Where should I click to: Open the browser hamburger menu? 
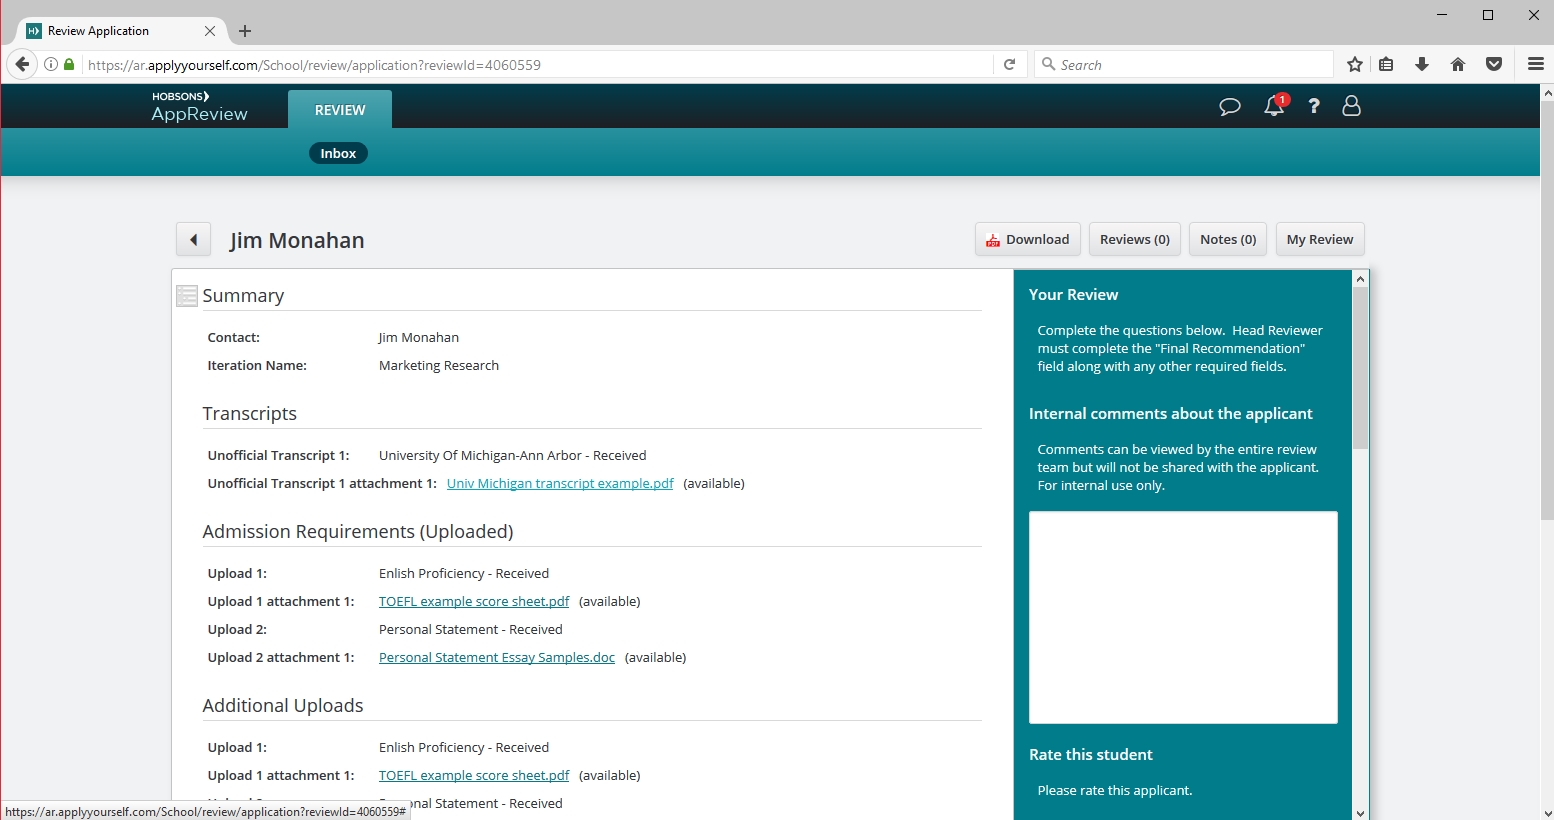tap(1536, 65)
